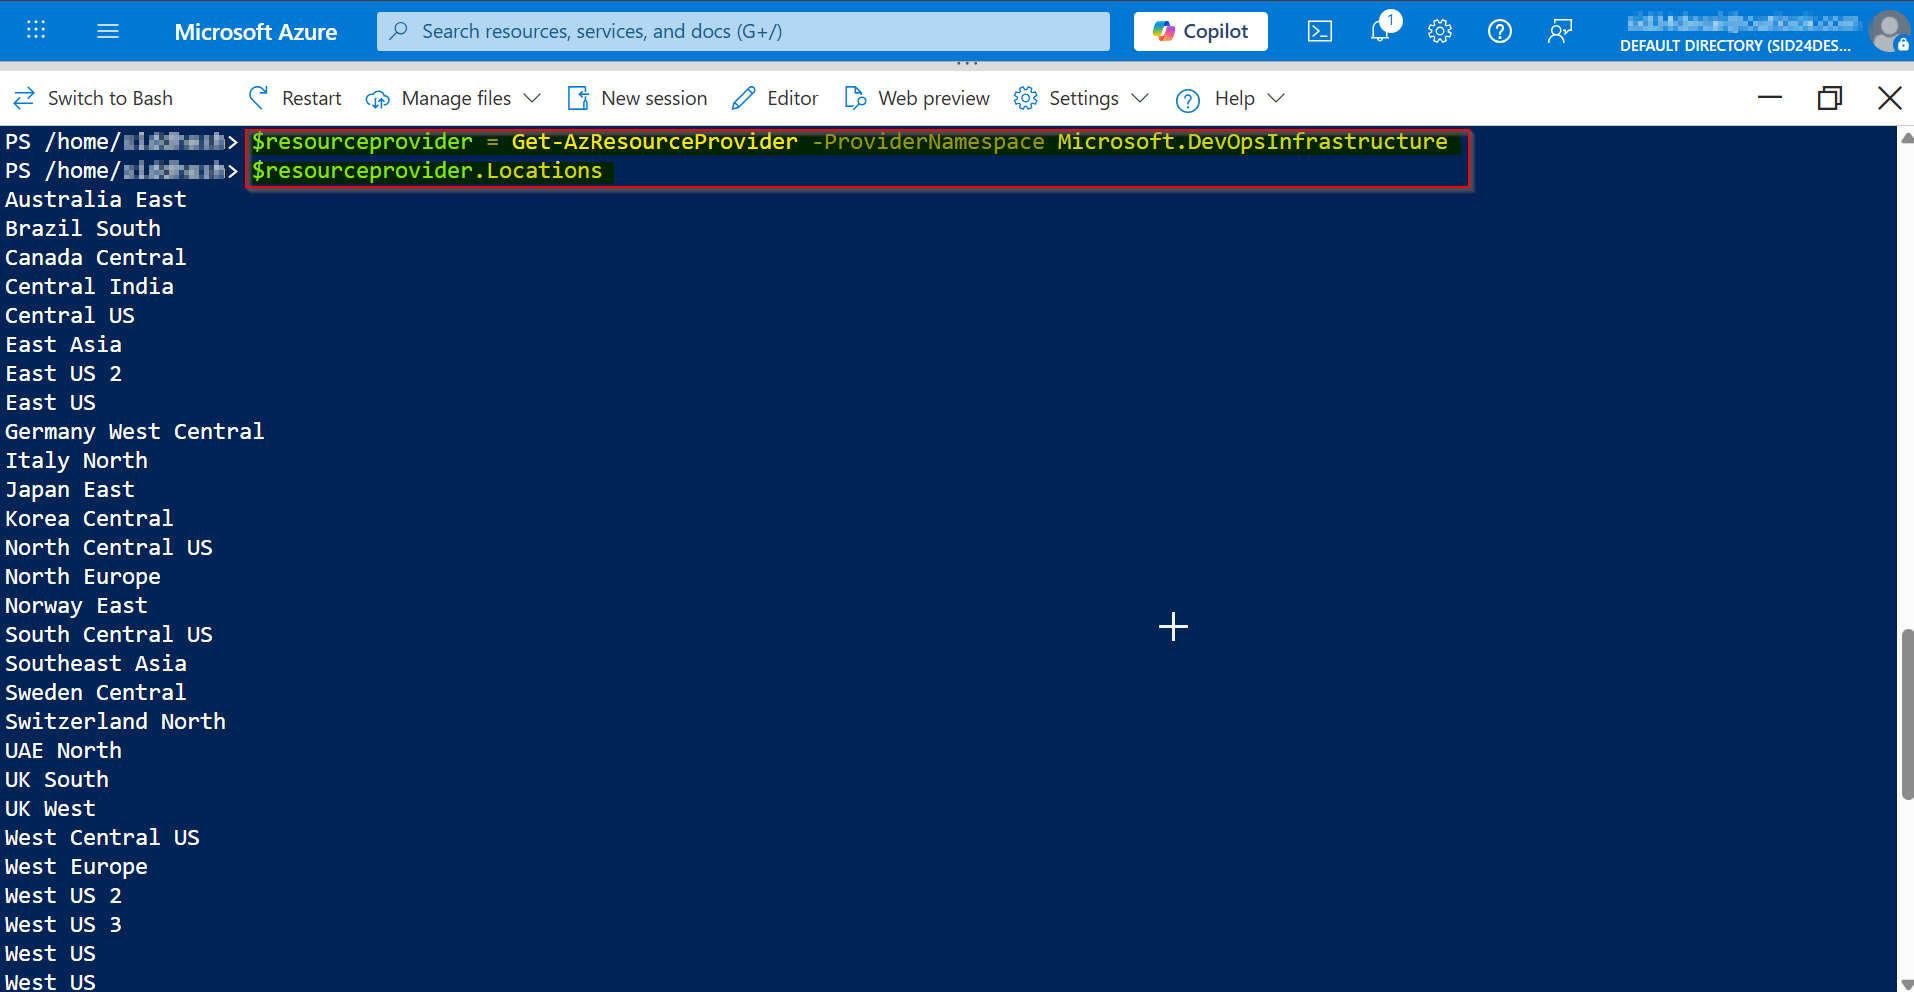This screenshot has width=1914, height=992.
Task: Click the Korea Central output line
Action: [89, 519]
